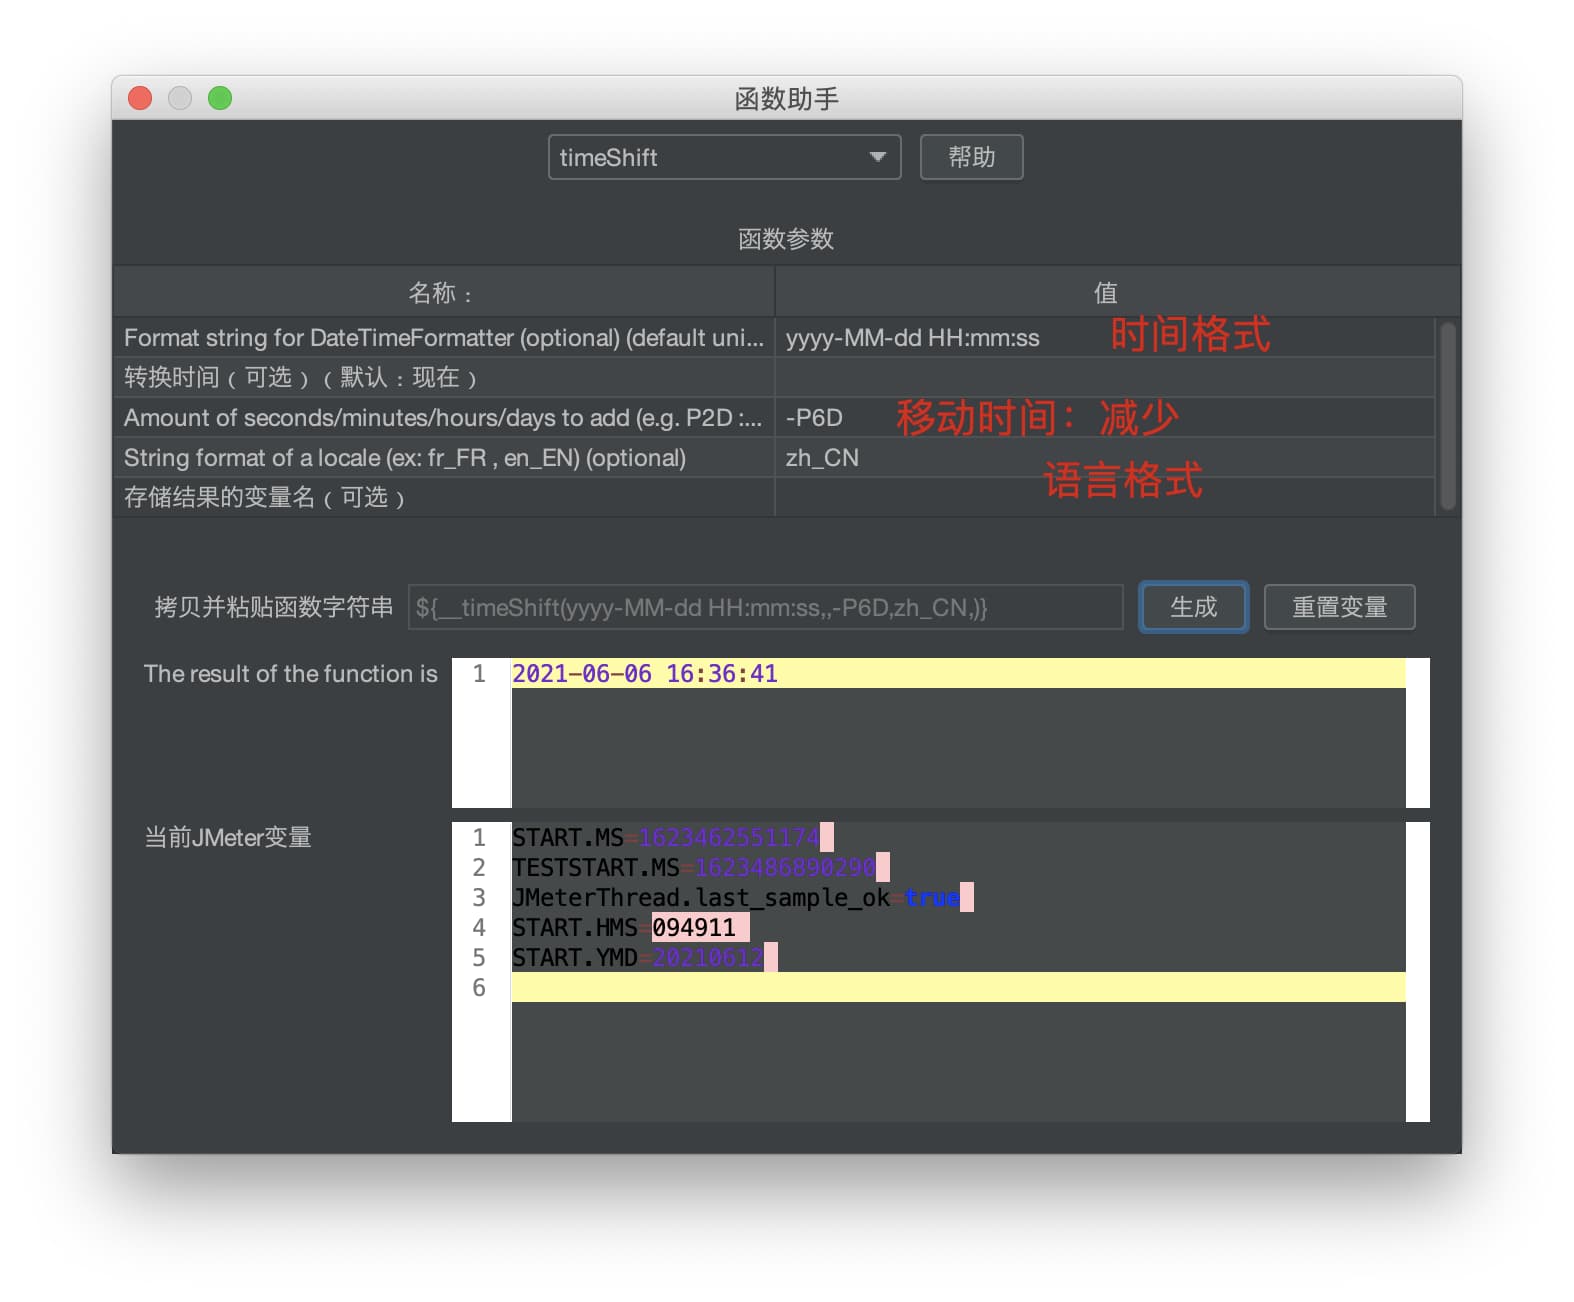Click the 名称 column header
This screenshot has height=1302, width=1574.
(x=442, y=293)
